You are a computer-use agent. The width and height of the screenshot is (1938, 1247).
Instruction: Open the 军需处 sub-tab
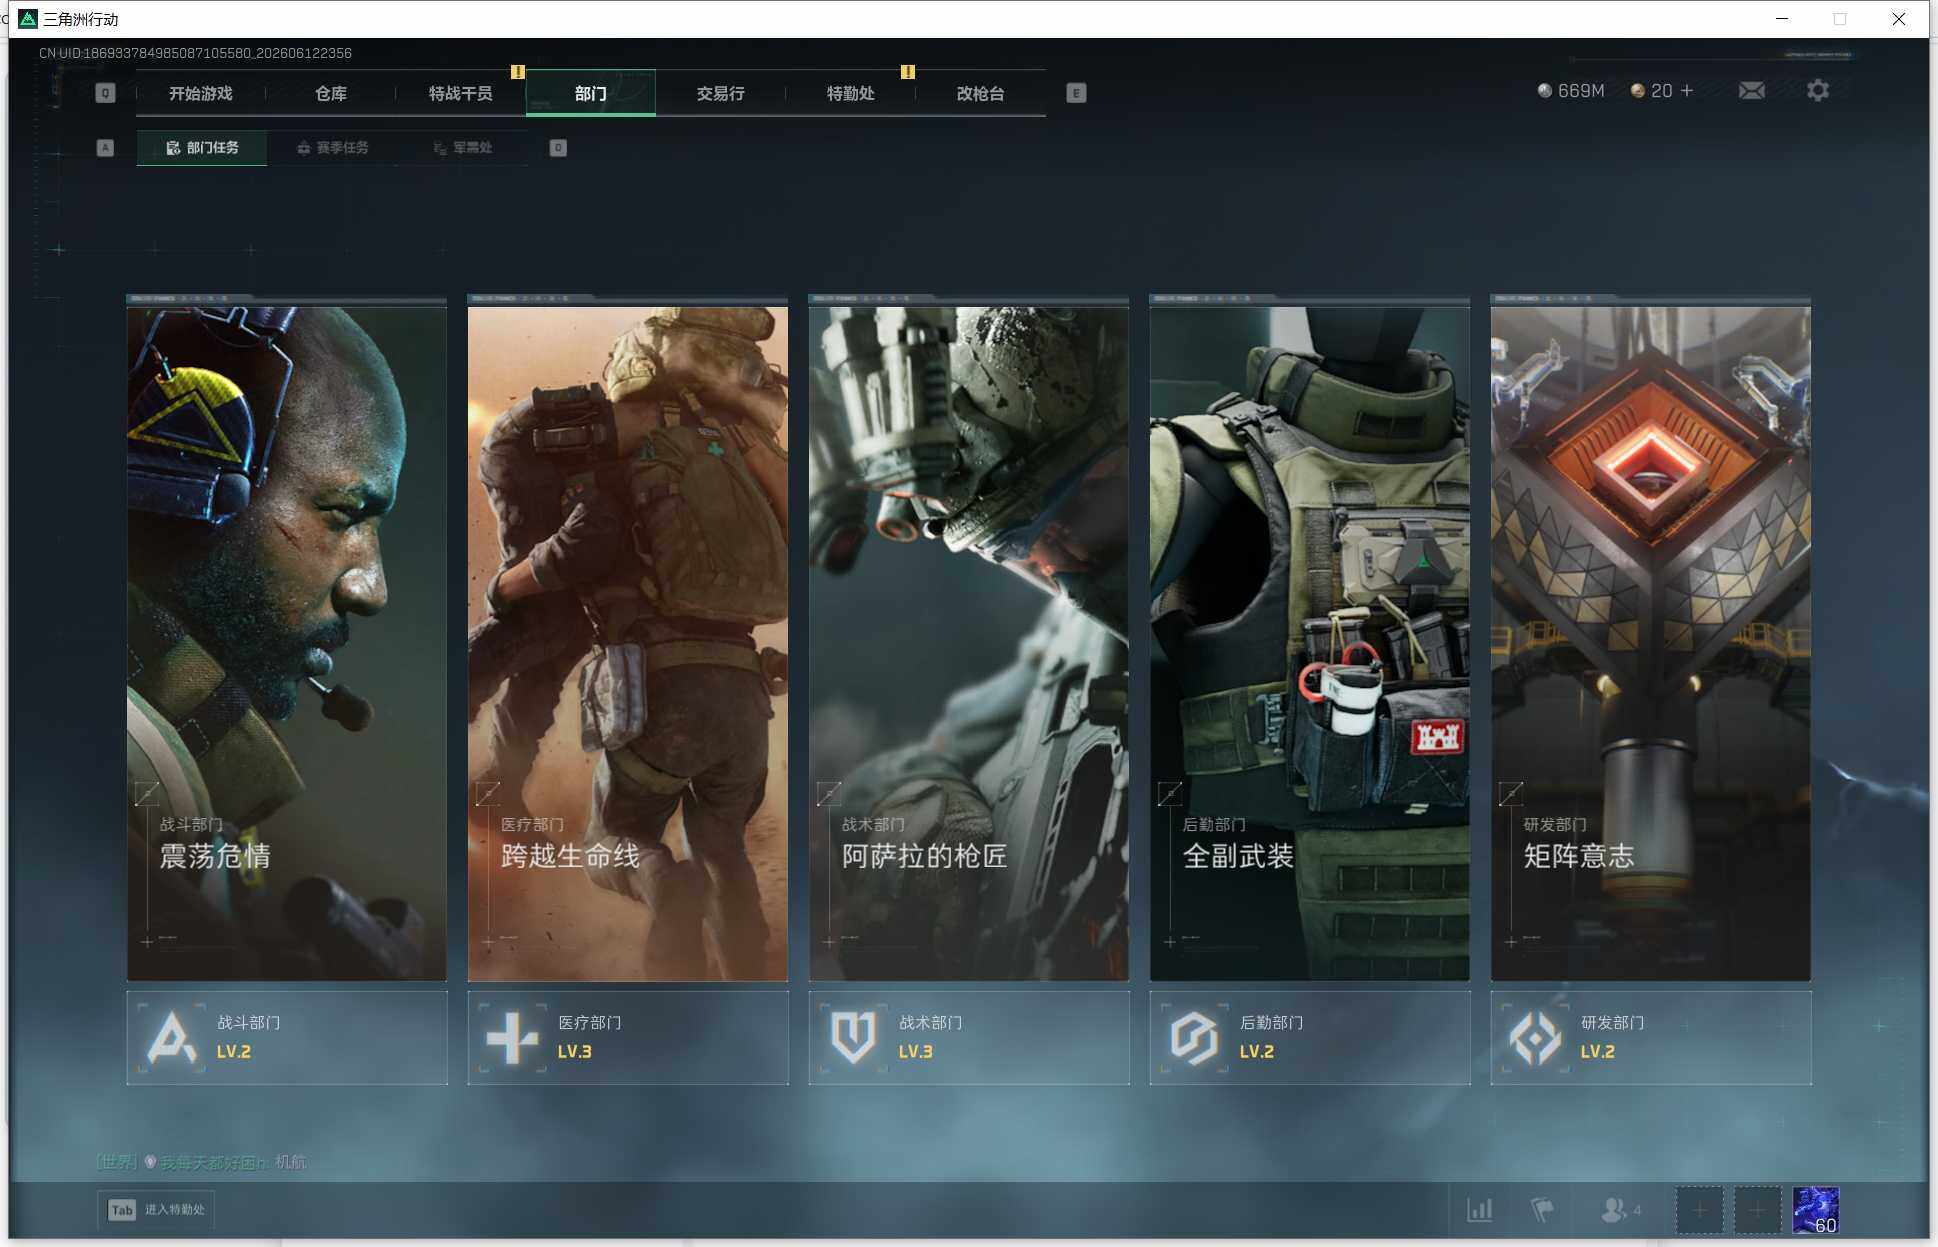coord(462,147)
